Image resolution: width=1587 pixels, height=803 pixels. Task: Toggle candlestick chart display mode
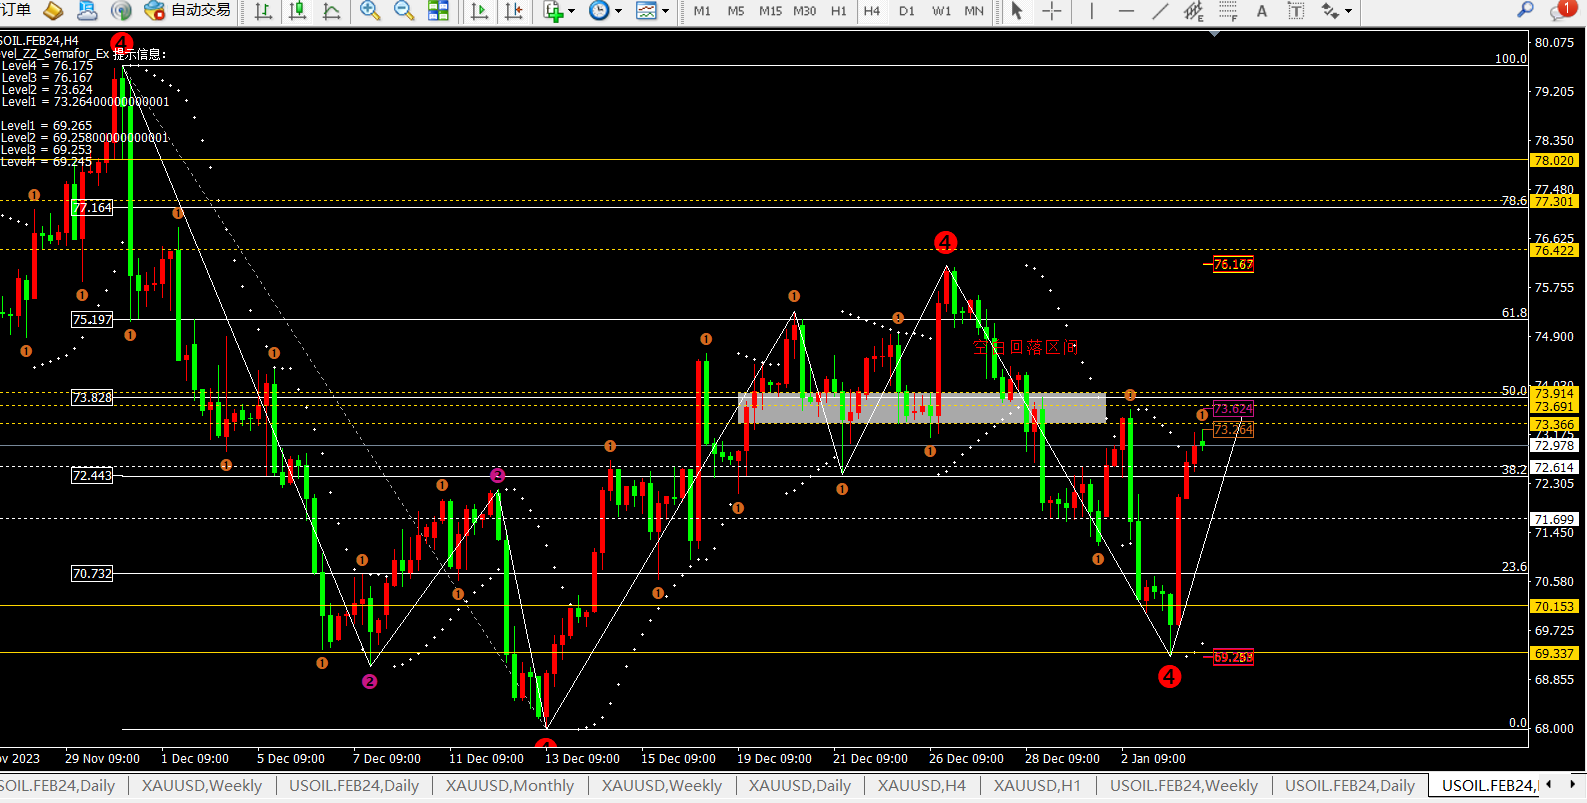coord(297,11)
